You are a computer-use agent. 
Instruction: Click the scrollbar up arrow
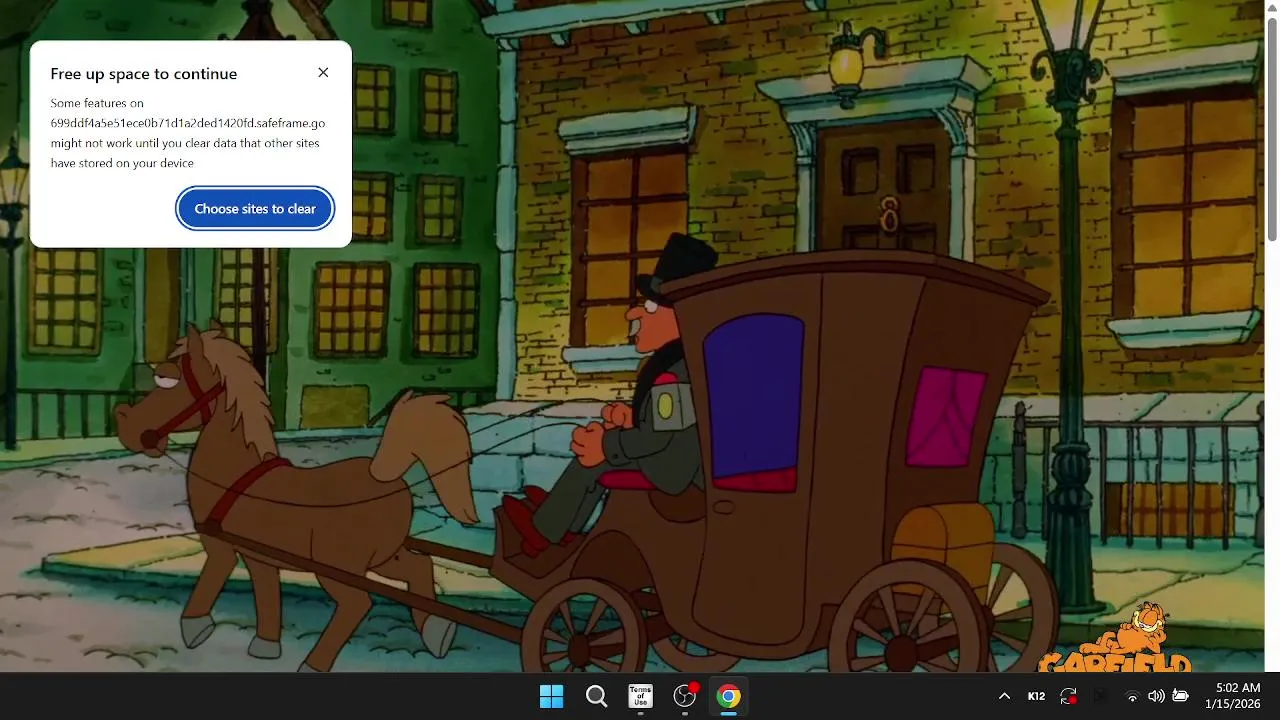coord(1272,6)
